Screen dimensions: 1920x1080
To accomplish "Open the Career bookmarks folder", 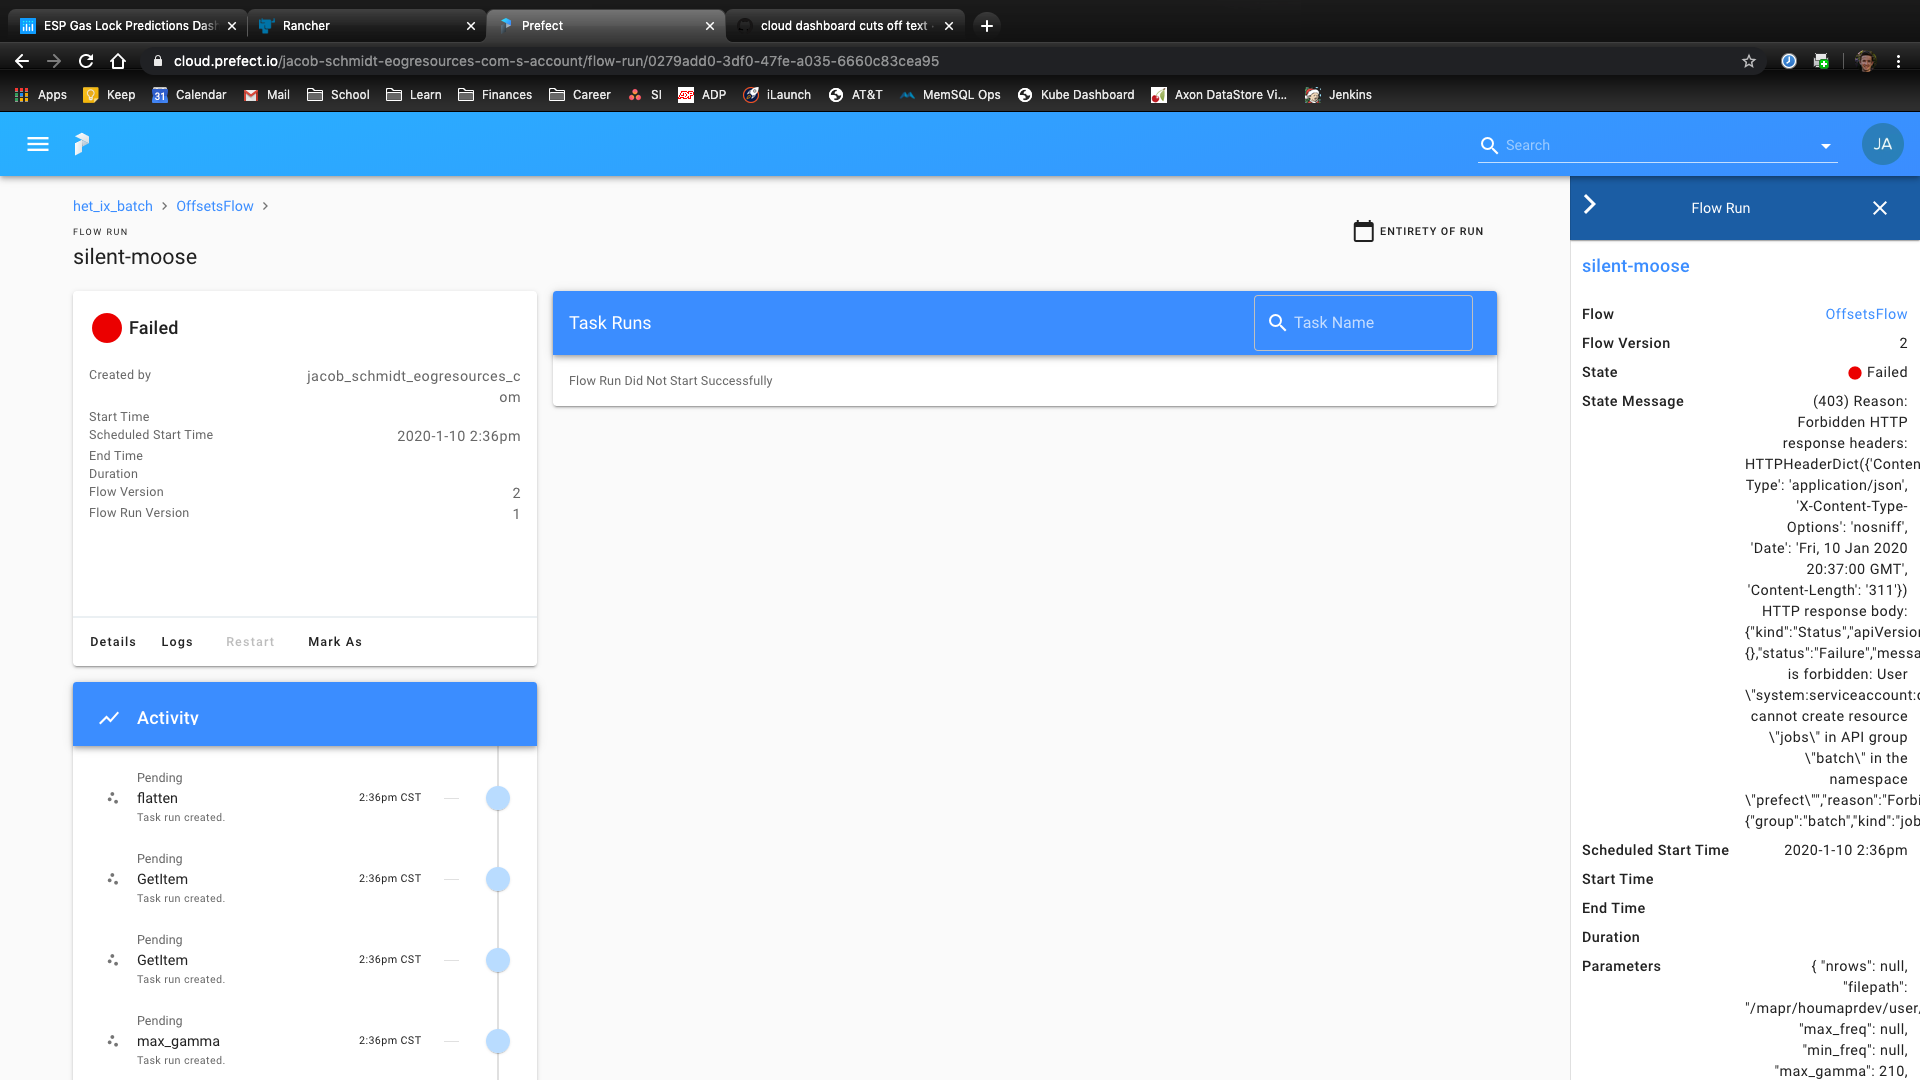I will [x=580, y=95].
